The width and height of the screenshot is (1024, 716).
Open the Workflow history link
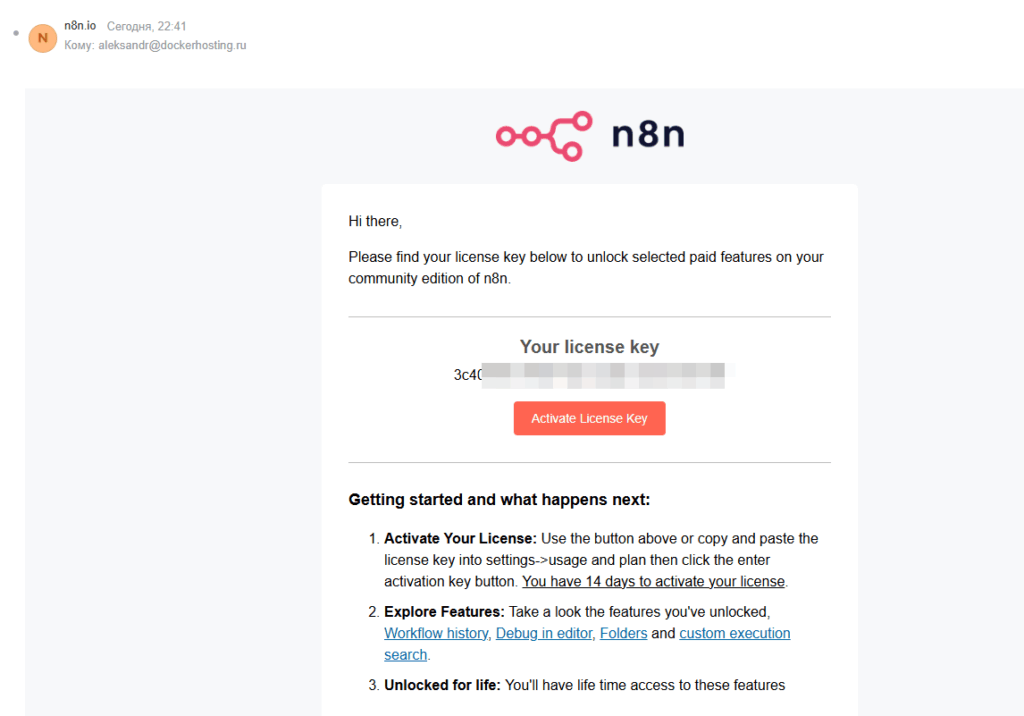coord(436,633)
